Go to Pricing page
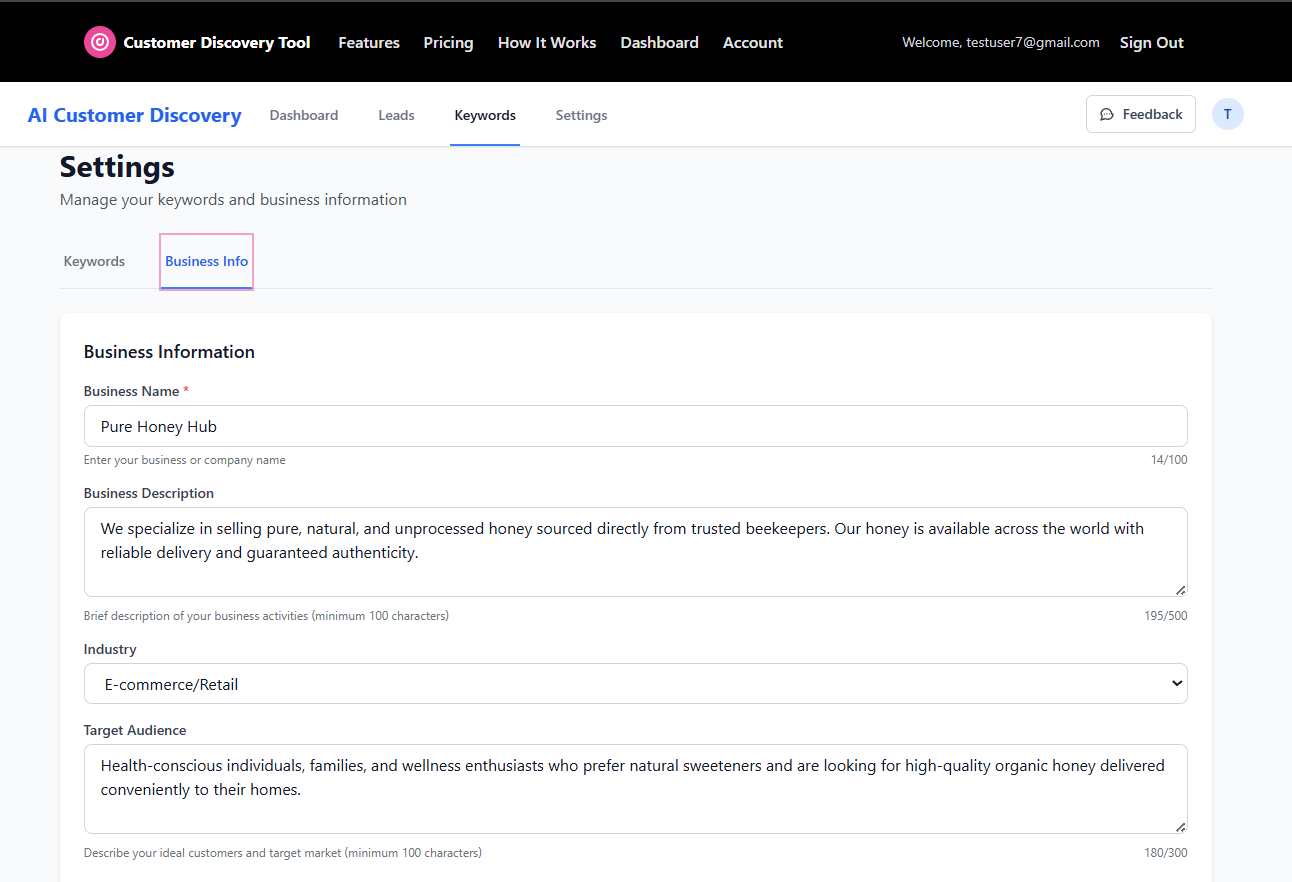This screenshot has height=882, width=1292. 448,42
